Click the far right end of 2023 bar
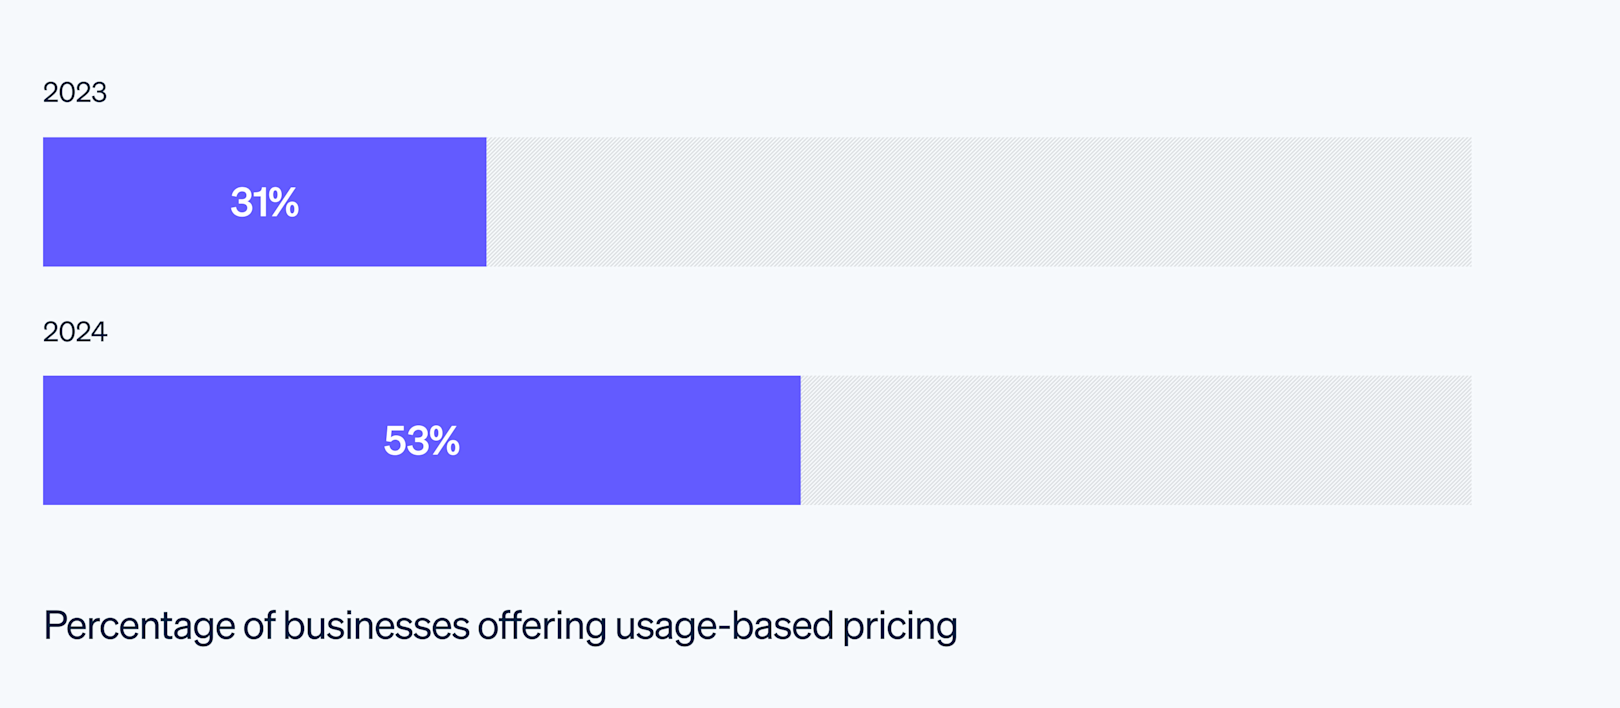The height and width of the screenshot is (708, 1620). [x=1466, y=202]
